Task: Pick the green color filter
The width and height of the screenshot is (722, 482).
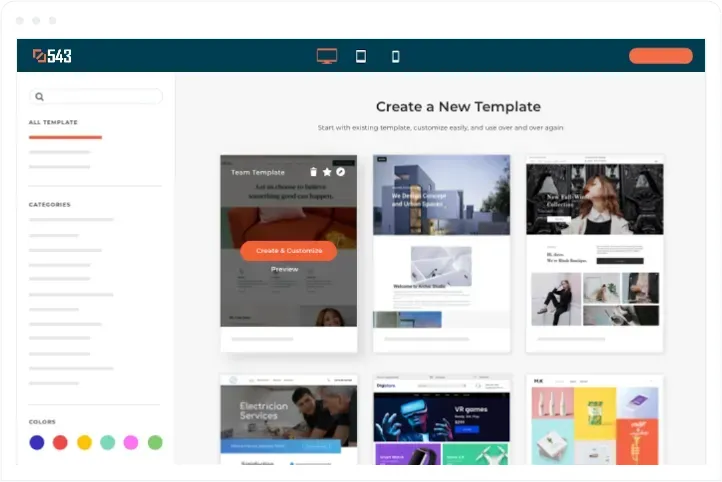Action: (x=155, y=442)
